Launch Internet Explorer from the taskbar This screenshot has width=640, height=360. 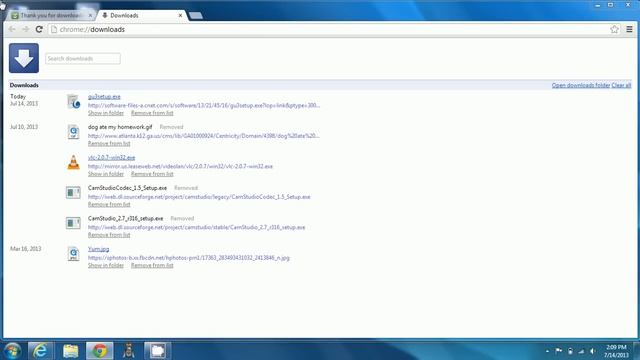(40, 351)
